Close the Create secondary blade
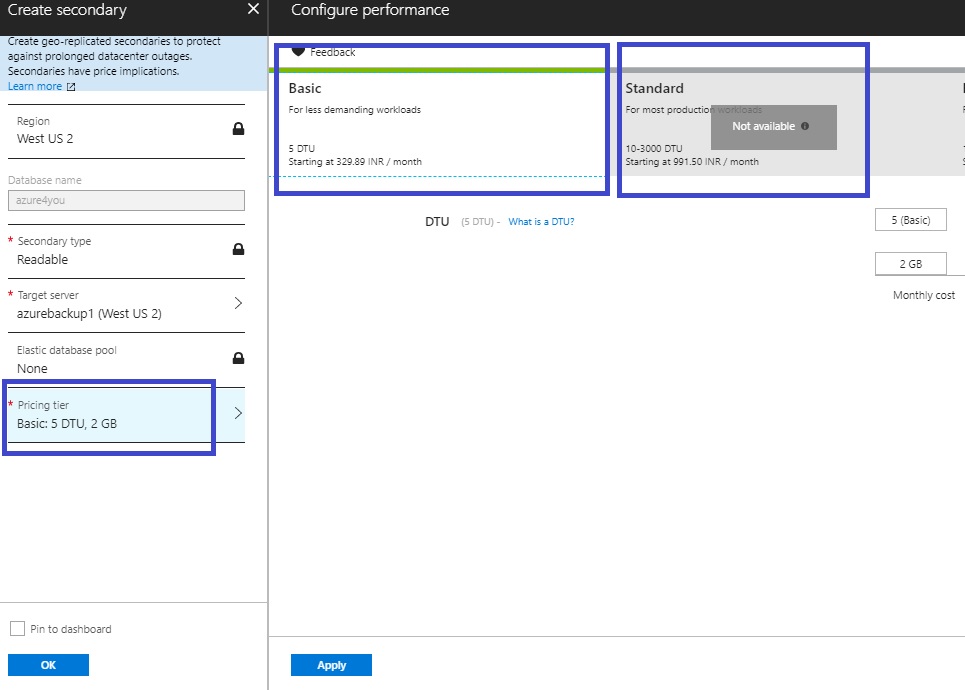Viewport: 965px width, 690px height. click(x=253, y=10)
